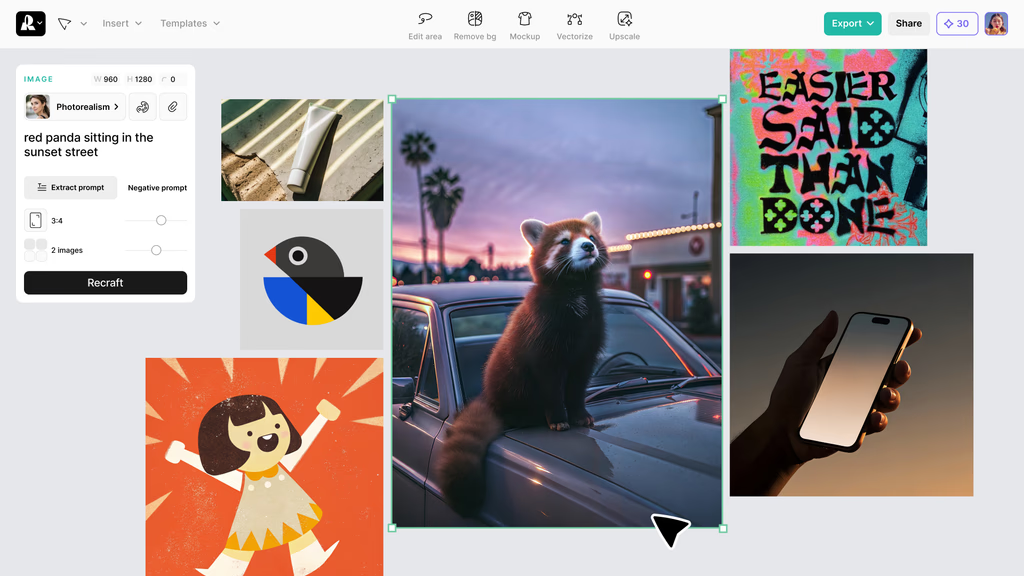Upscale the selected image

(624, 26)
